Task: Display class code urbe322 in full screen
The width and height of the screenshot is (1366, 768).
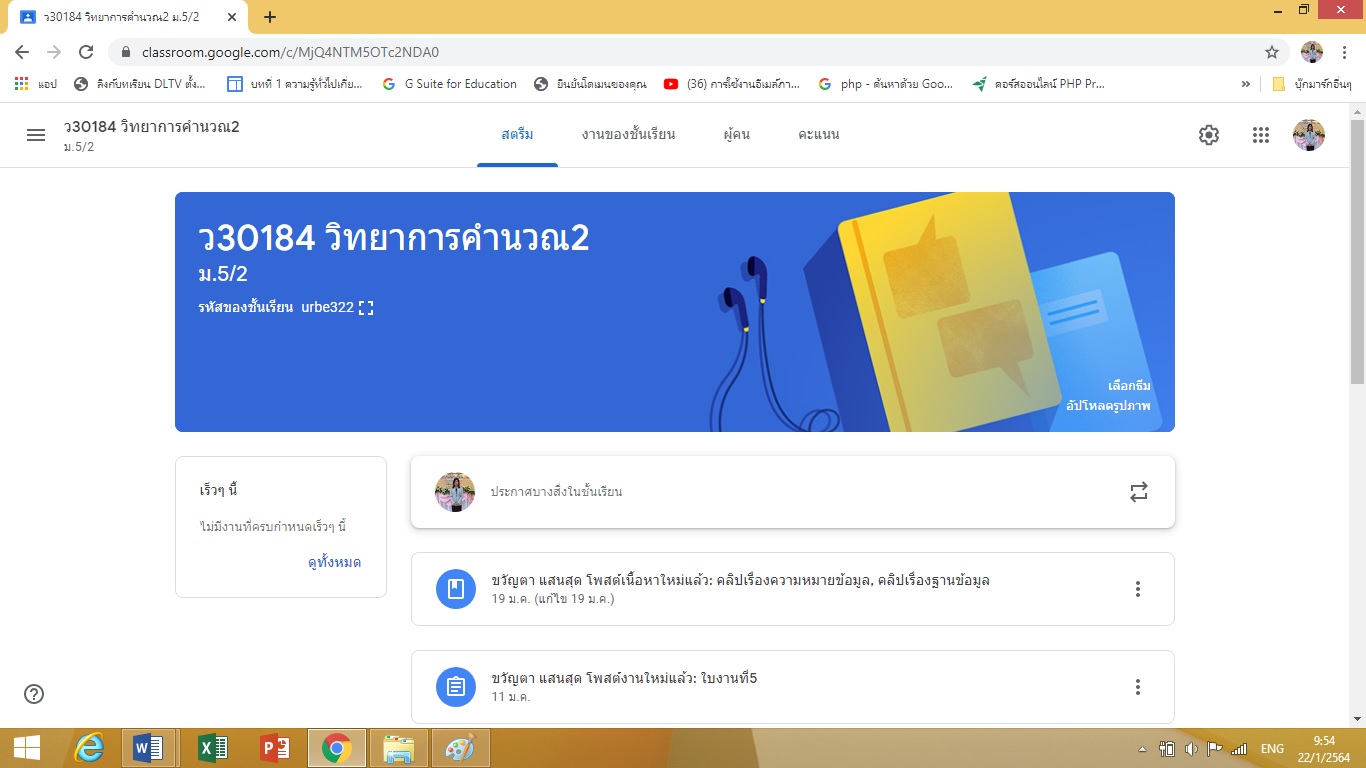Action: 366,308
